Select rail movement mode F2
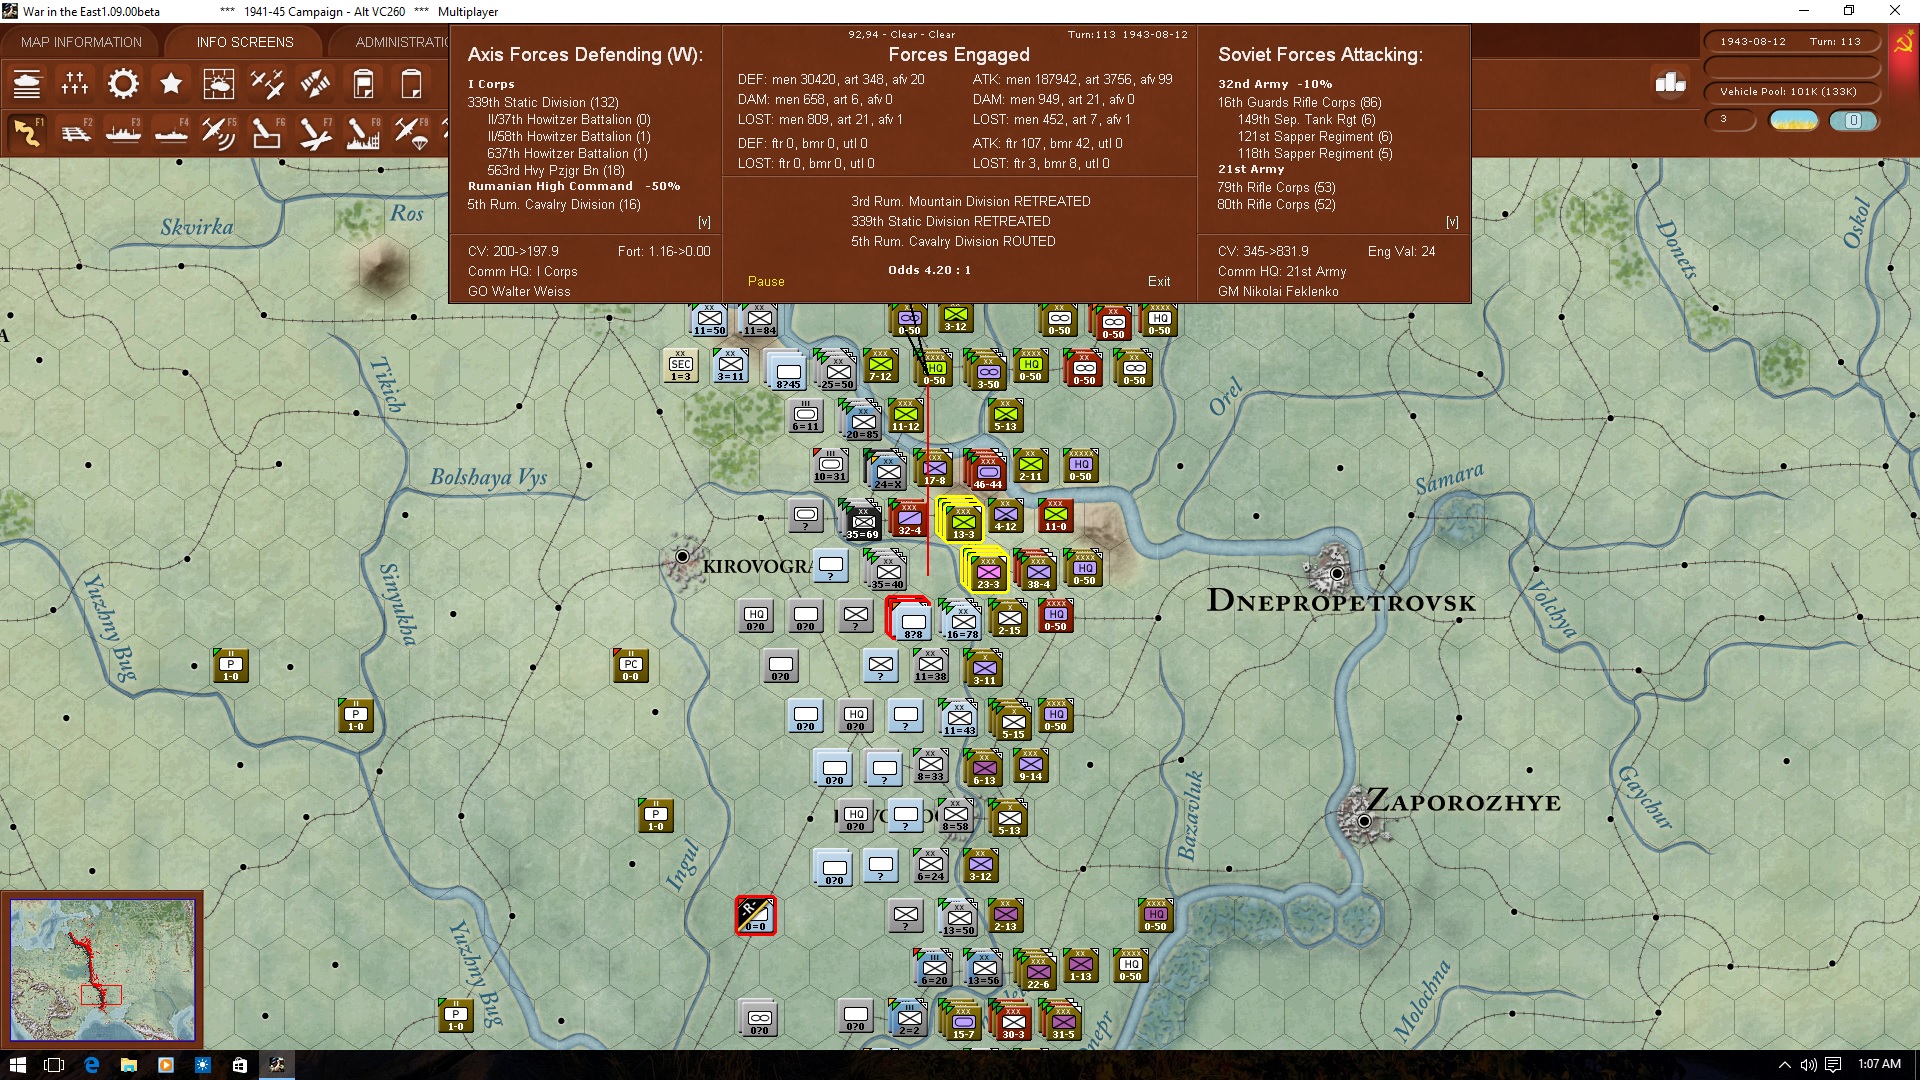 coord(75,132)
